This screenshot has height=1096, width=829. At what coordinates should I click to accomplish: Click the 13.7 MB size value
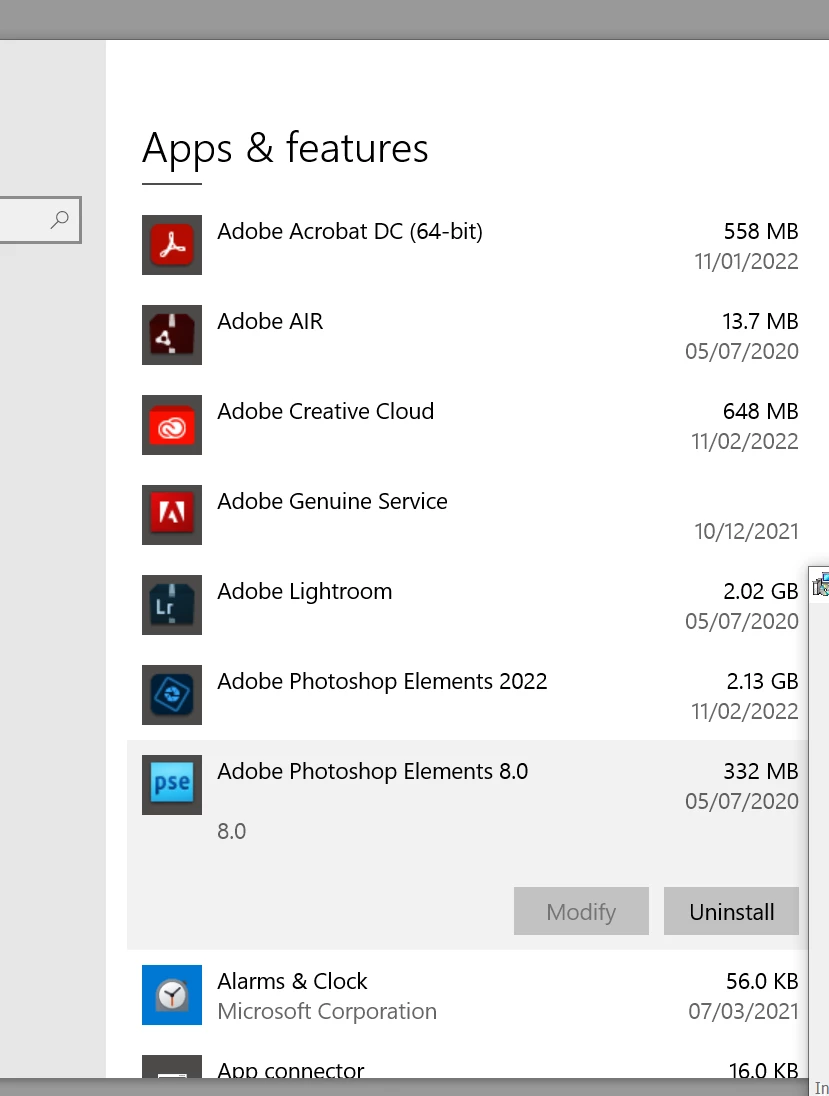[x=760, y=322]
